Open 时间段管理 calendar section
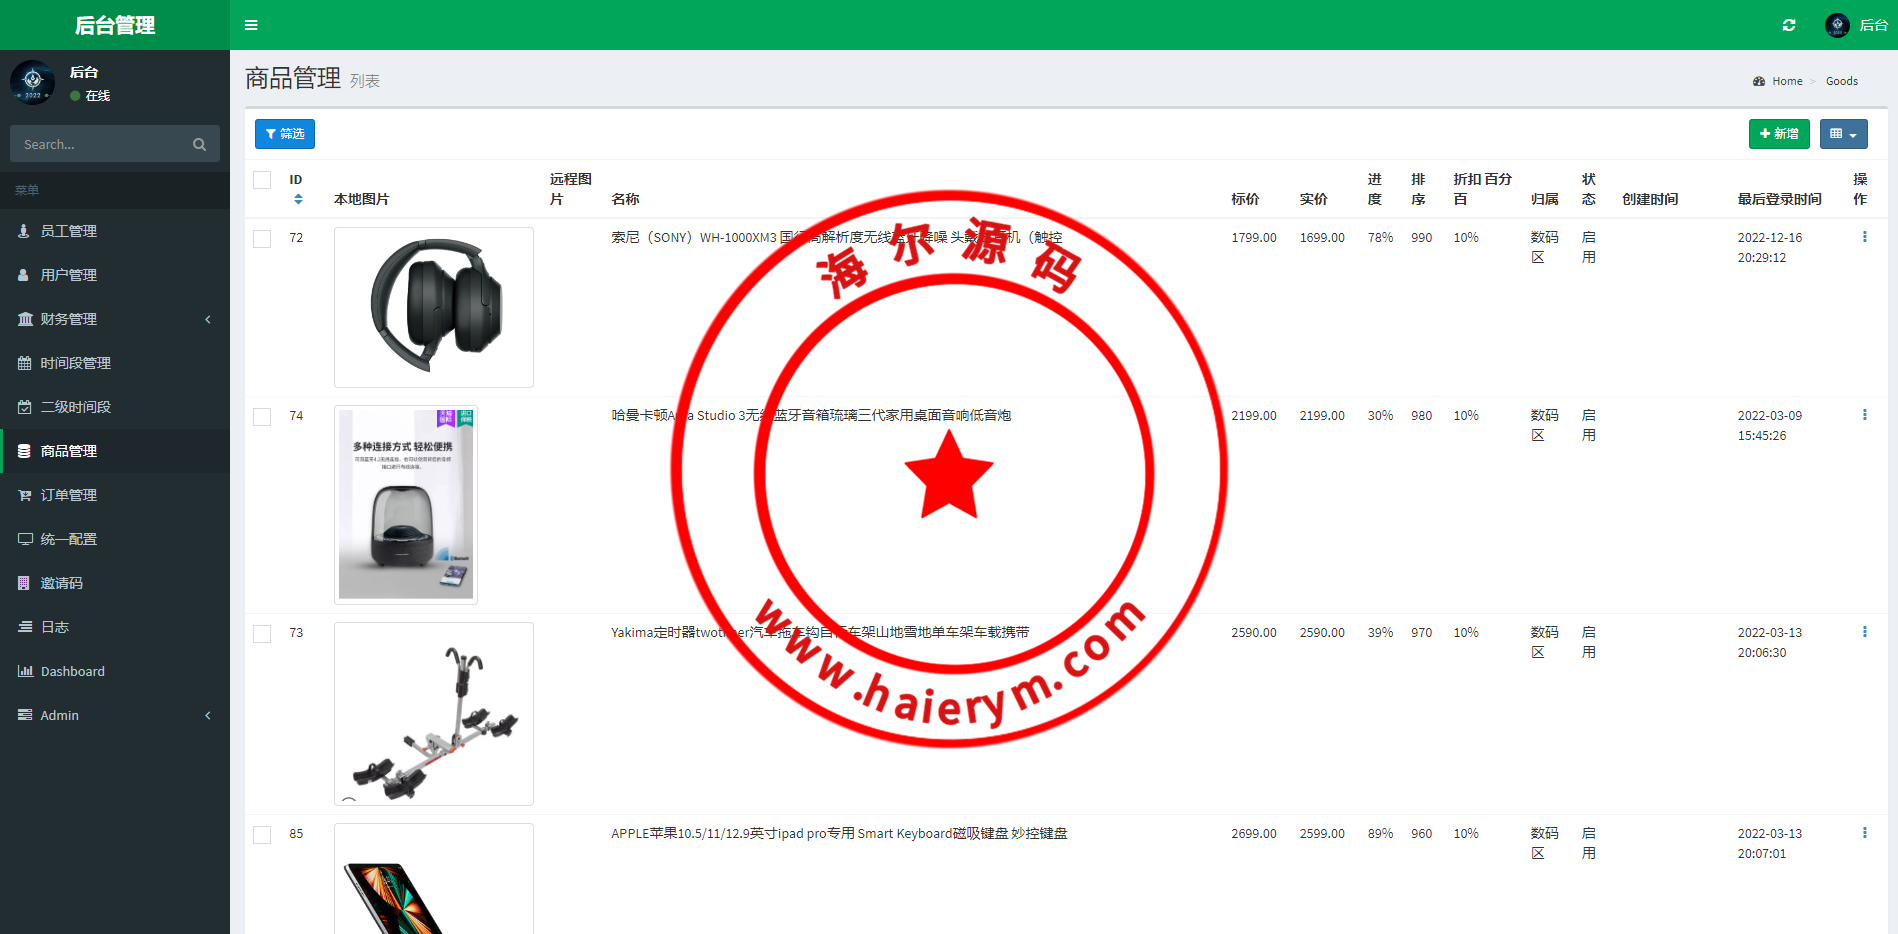 click(75, 362)
